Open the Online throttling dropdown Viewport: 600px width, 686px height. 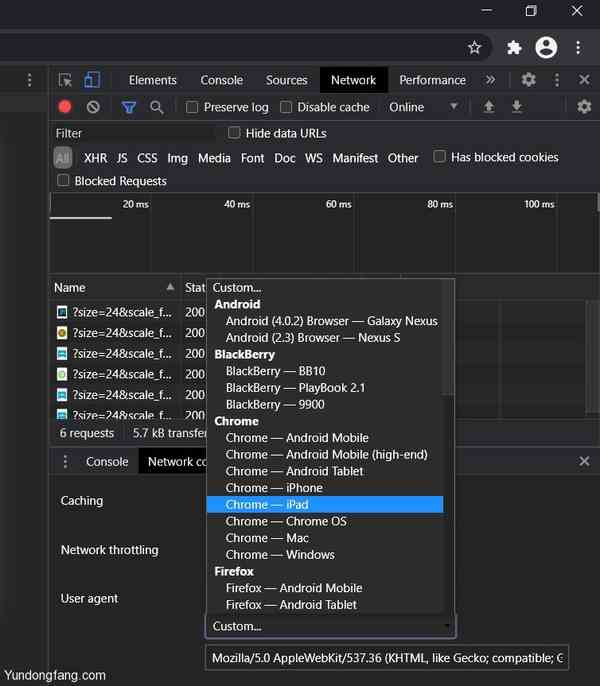coord(423,107)
